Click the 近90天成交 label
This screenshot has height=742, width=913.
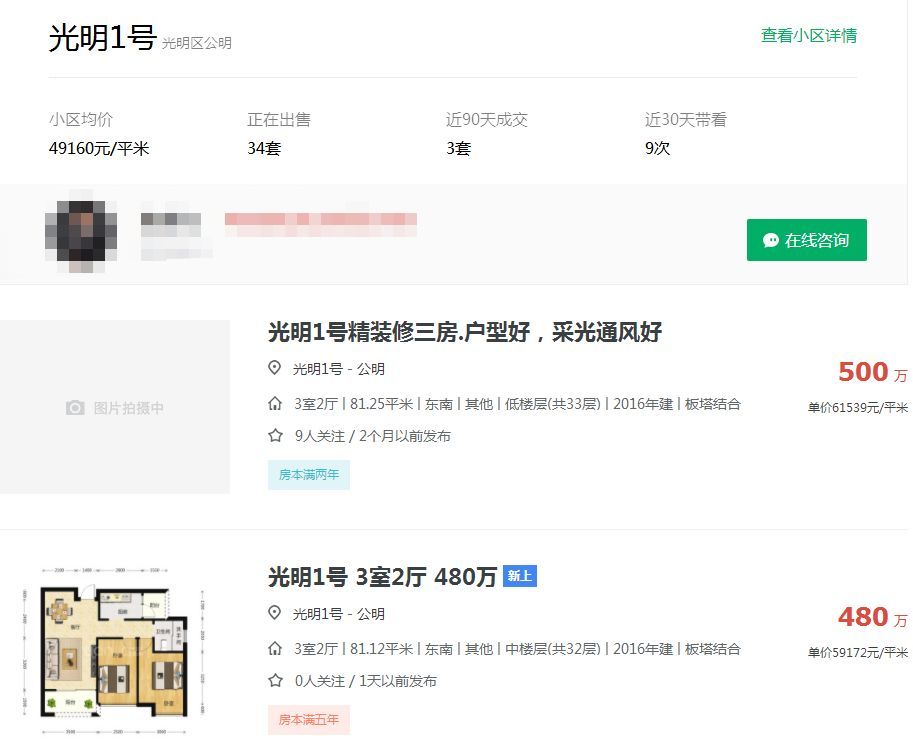(x=487, y=119)
